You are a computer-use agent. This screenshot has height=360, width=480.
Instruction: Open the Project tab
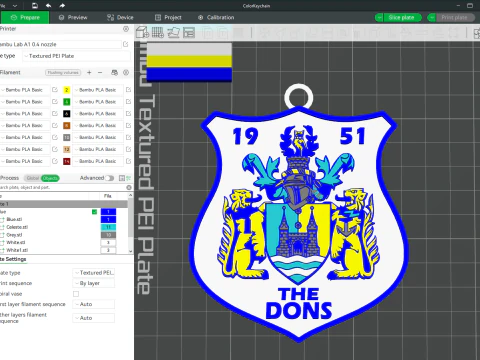pos(168,17)
